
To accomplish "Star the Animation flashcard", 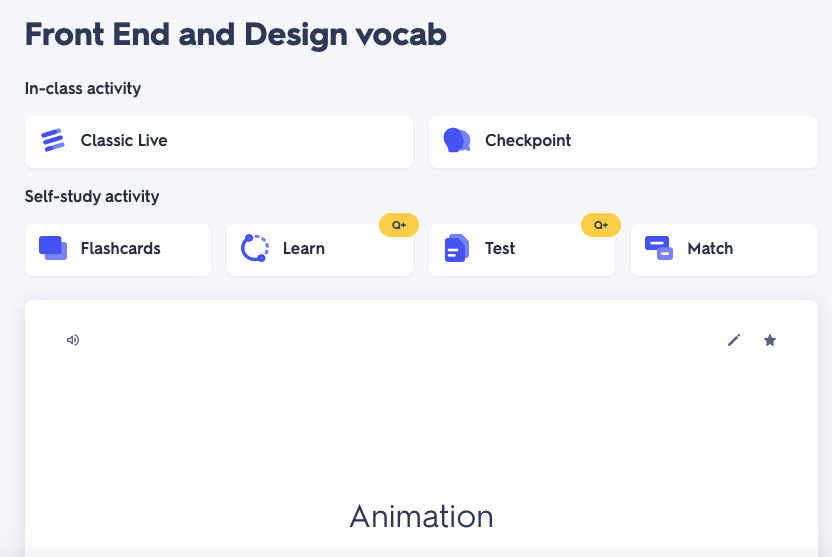I will click(x=770, y=340).
